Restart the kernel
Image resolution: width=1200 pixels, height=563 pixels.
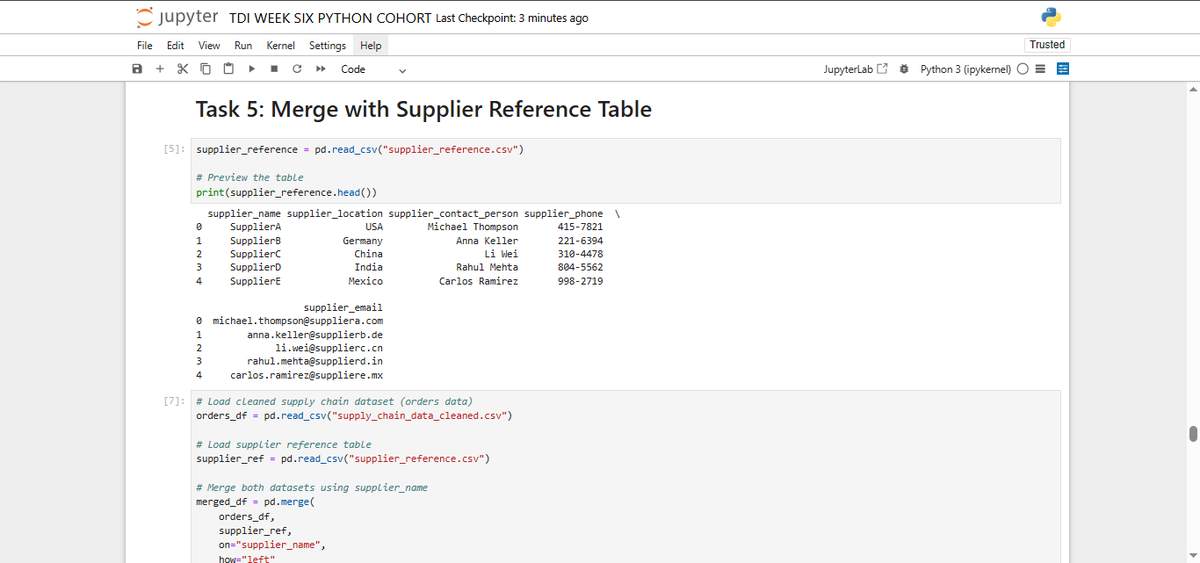click(297, 69)
